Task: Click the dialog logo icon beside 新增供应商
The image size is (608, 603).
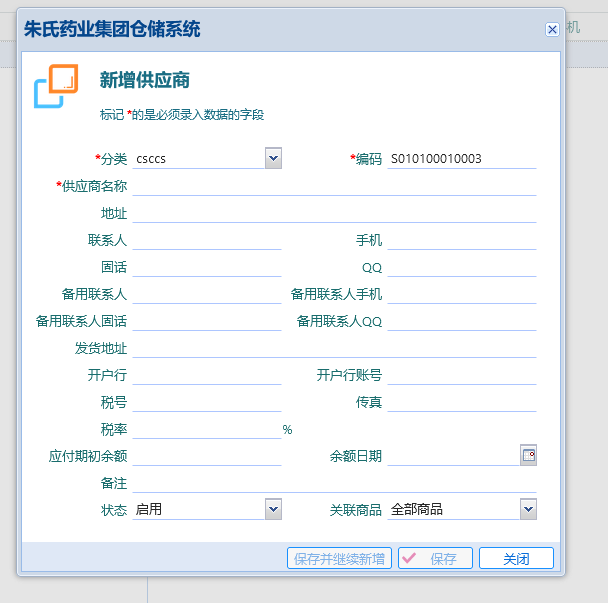Action: click(x=56, y=86)
